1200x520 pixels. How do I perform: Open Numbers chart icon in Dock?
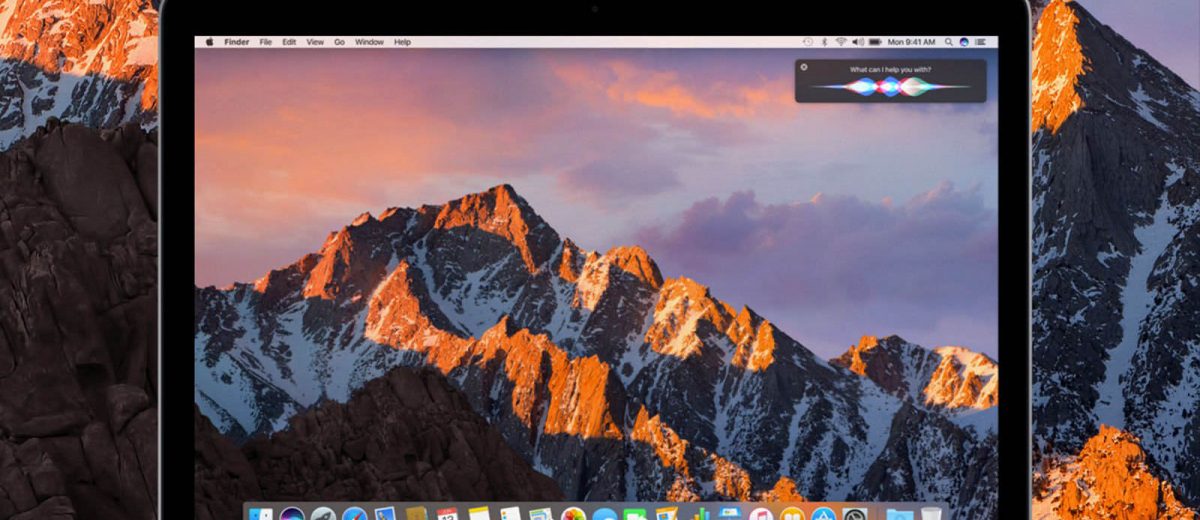699,513
